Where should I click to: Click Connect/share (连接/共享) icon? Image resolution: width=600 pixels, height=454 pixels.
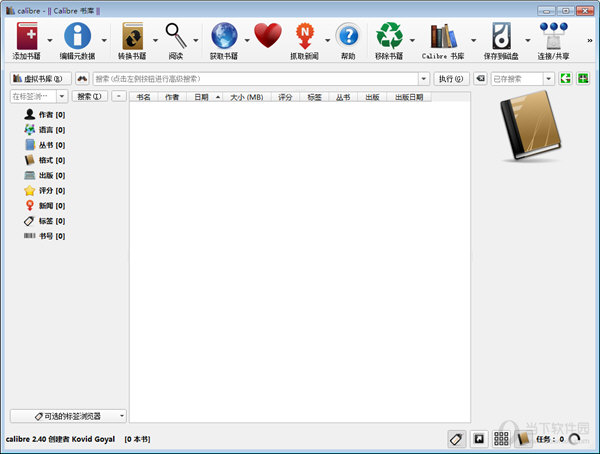coord(553,36)
